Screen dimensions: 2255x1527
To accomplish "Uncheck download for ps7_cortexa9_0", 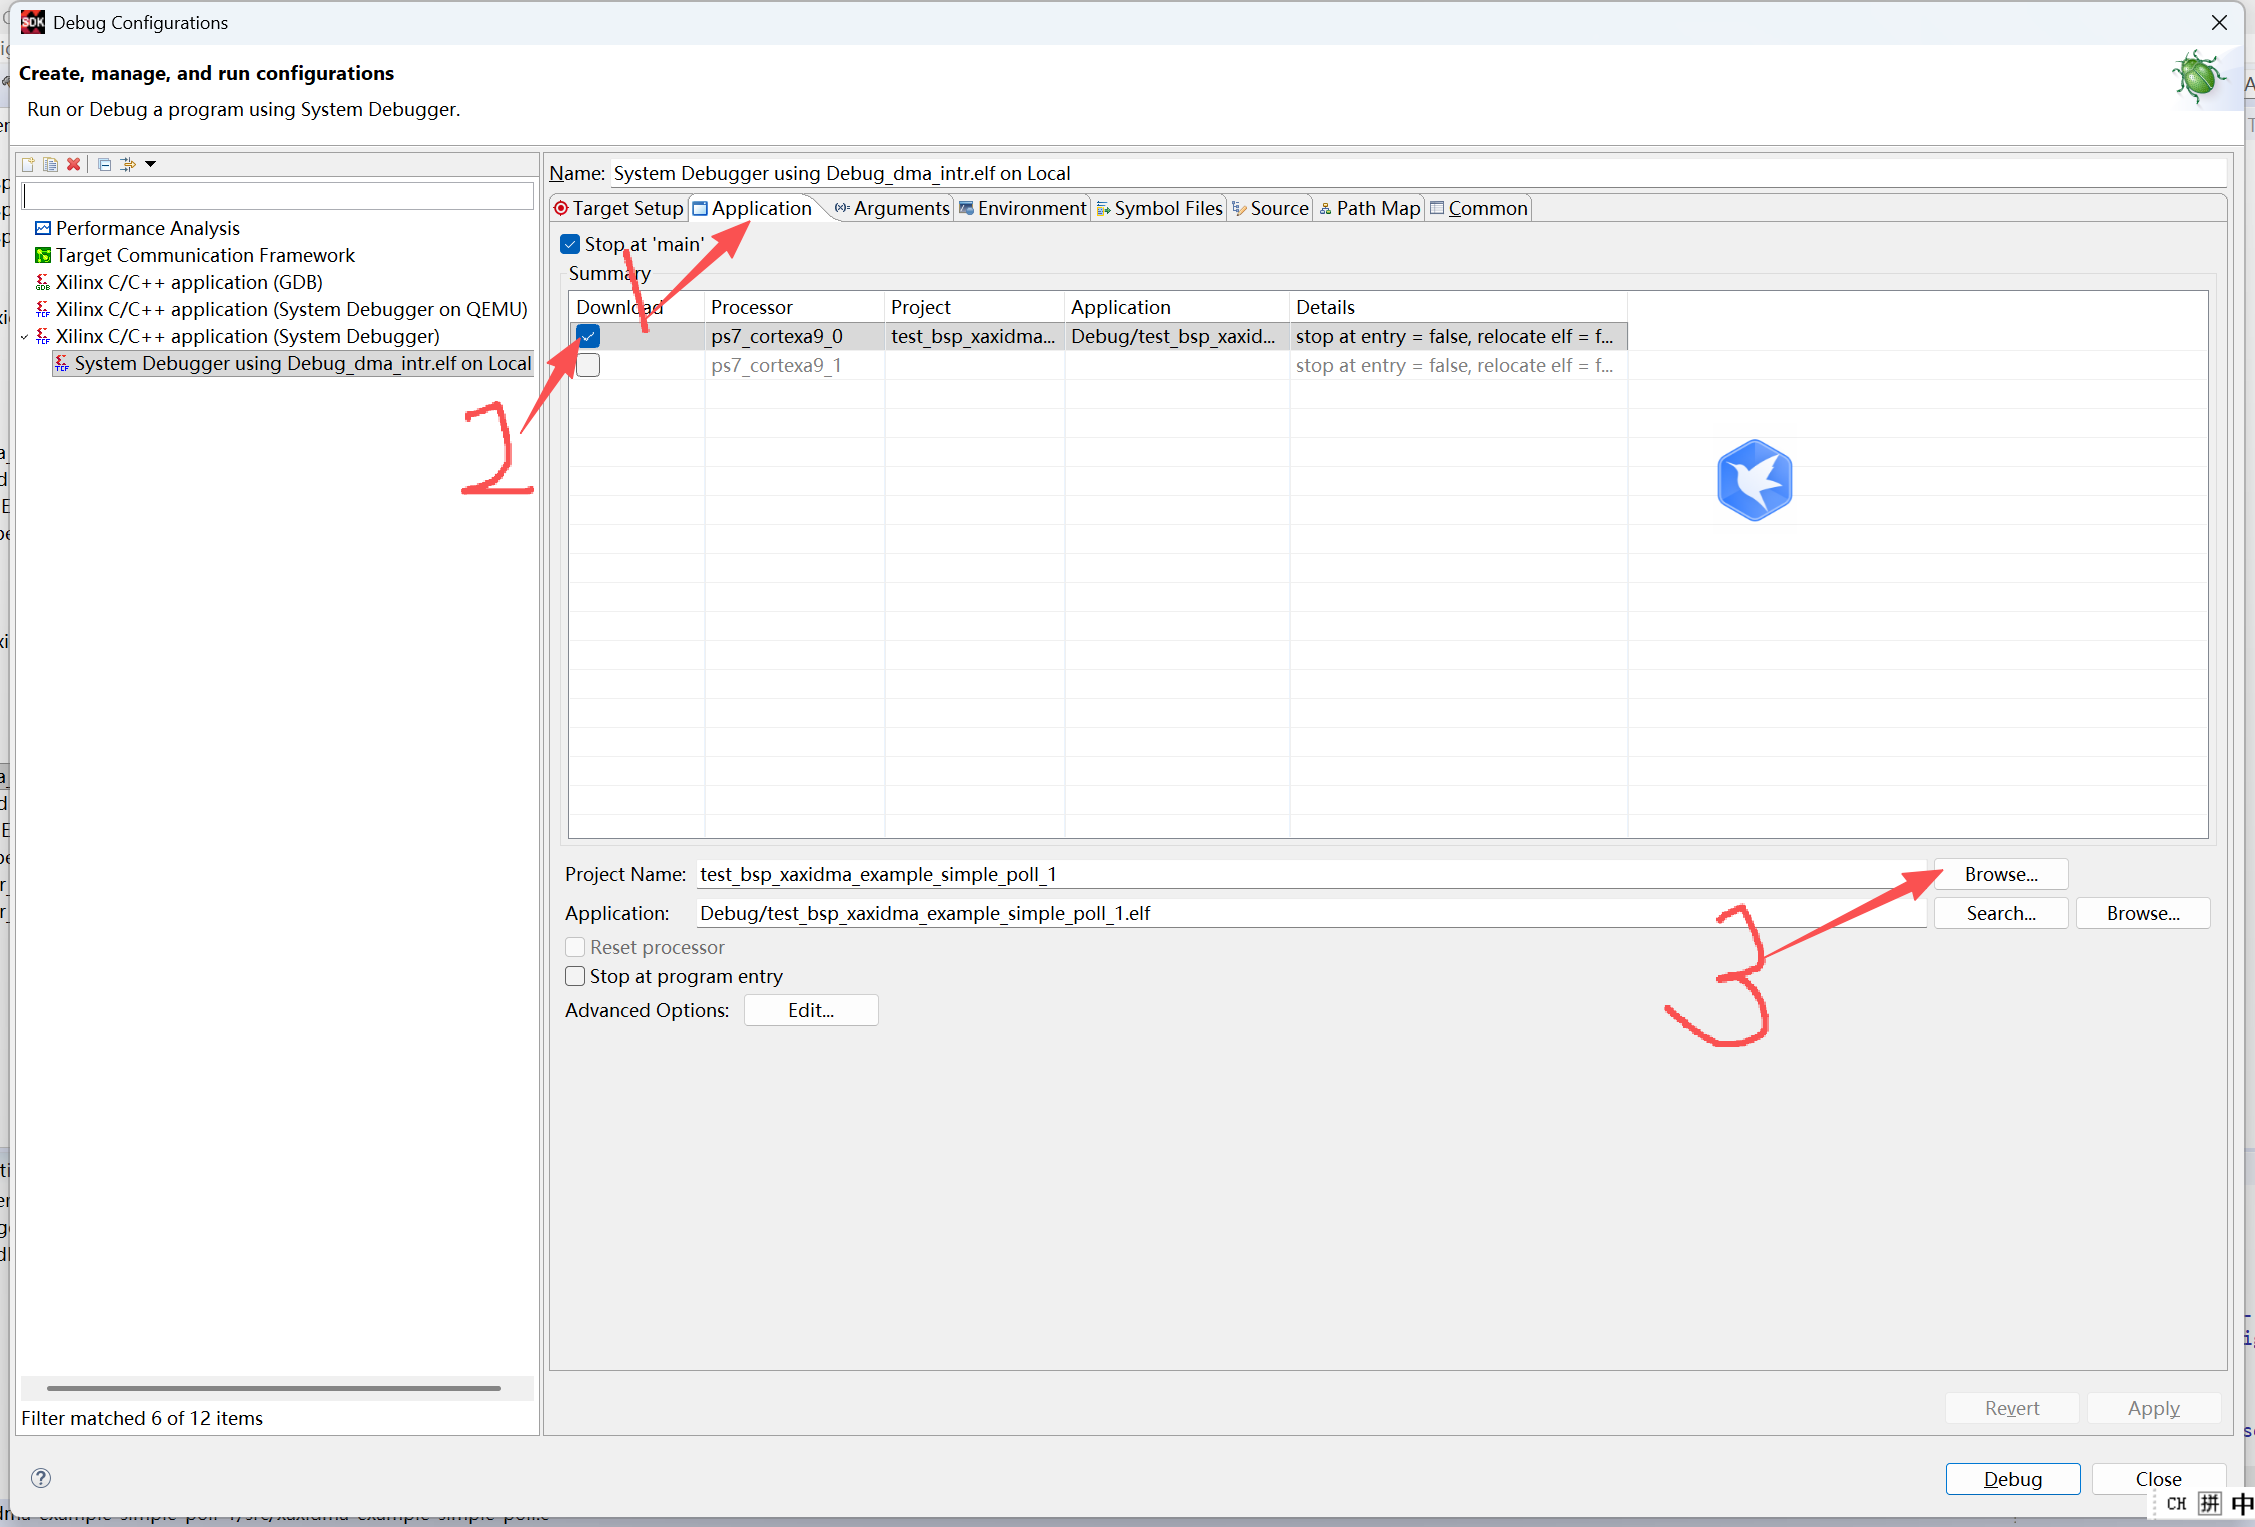I will (x=588, y=336).
